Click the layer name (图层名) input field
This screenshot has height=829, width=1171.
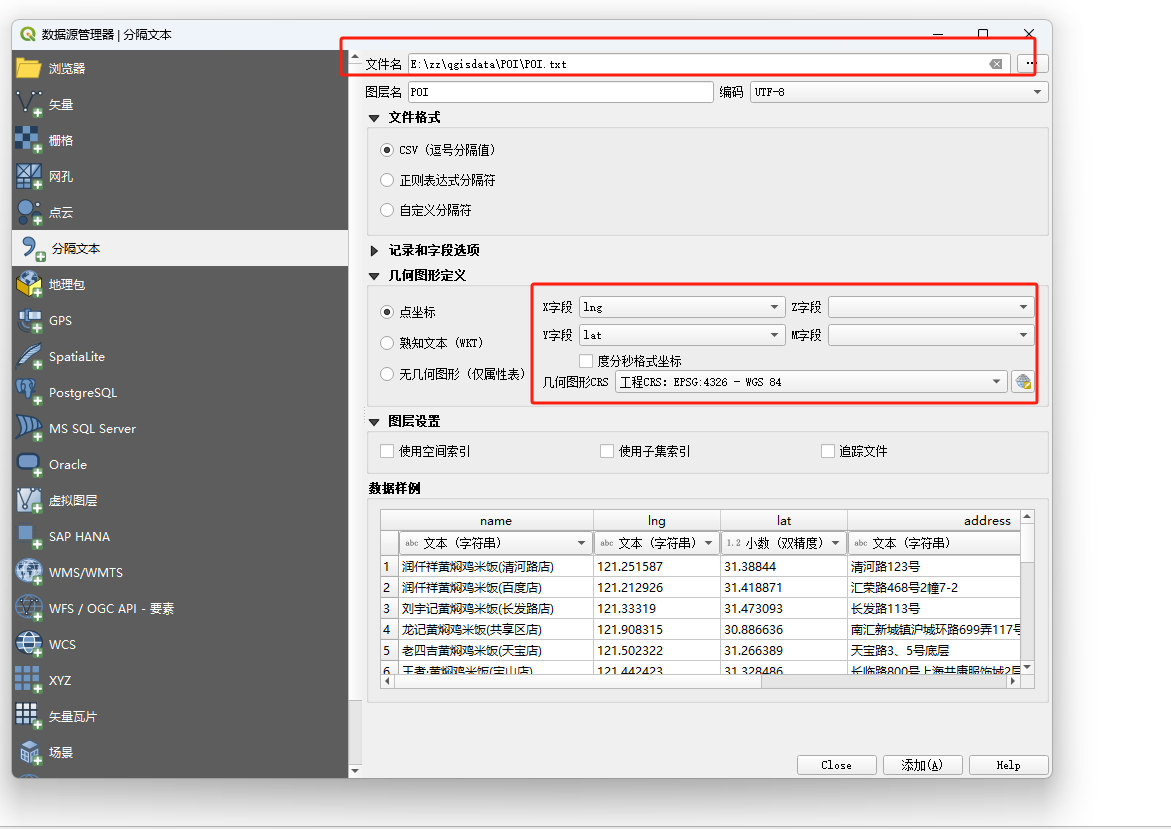(560, 92)
